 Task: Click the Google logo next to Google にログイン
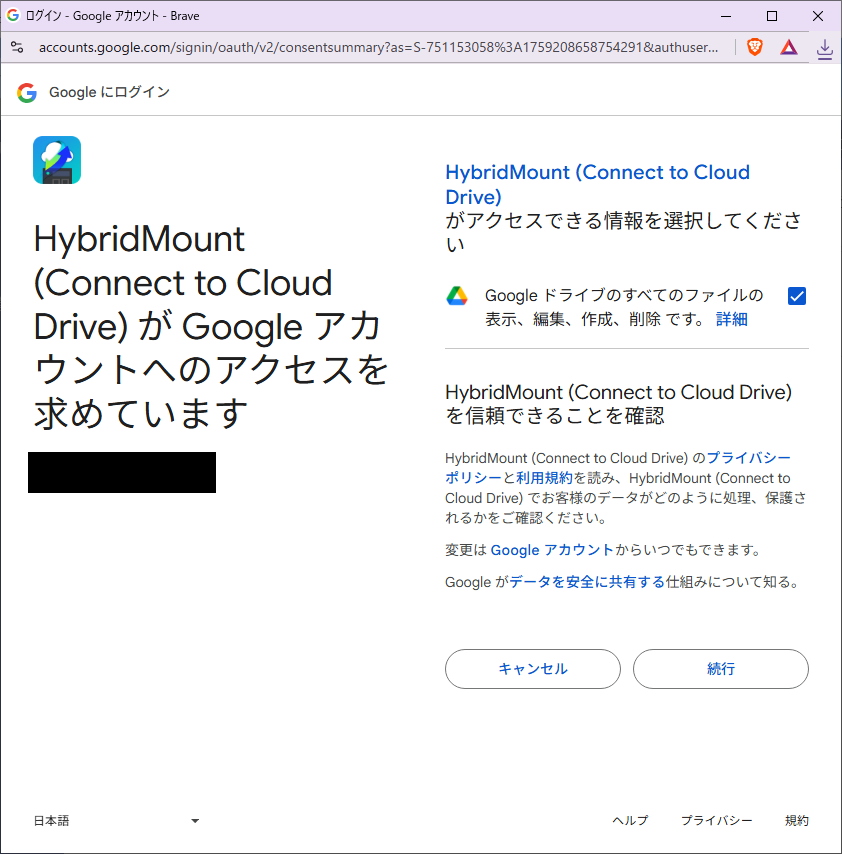[x=27, y=93]
